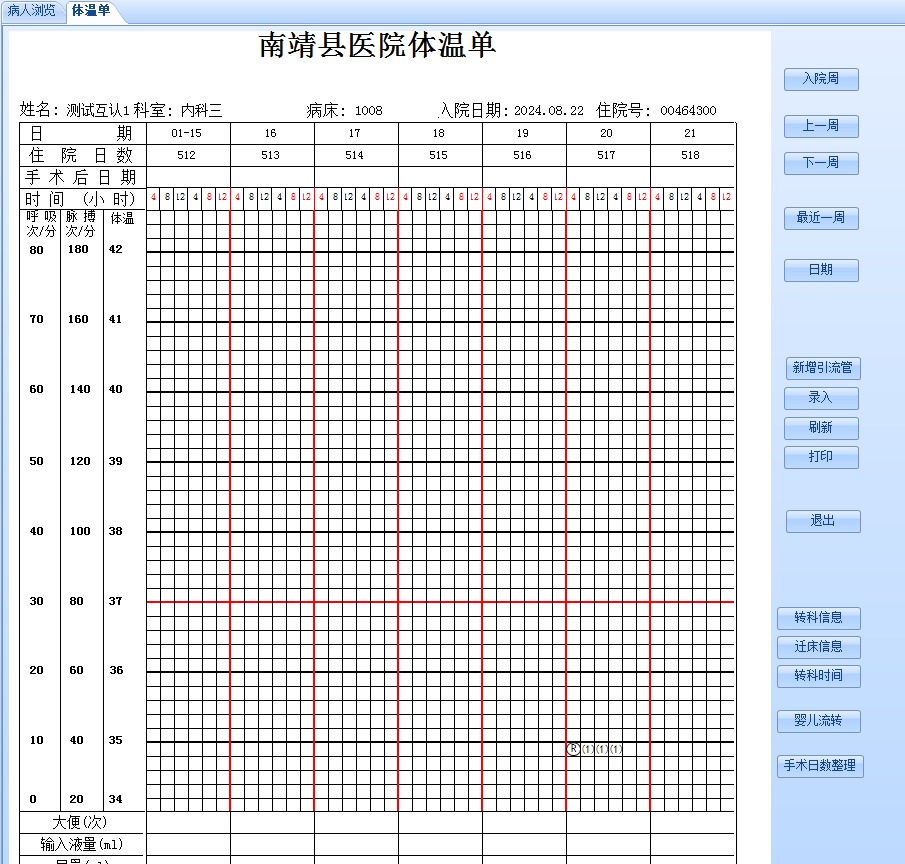Click hospital day value 516
This screenshot has height=864, width=905.
tap(523, 155)
